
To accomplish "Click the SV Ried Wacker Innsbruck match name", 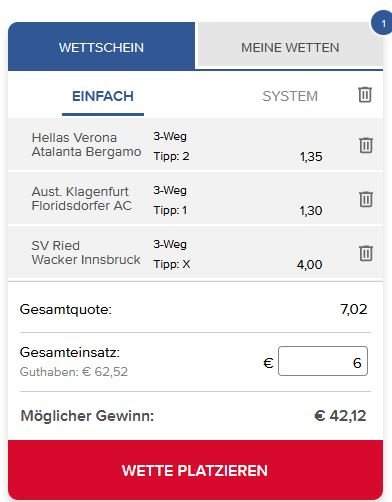I will [86, 253].
